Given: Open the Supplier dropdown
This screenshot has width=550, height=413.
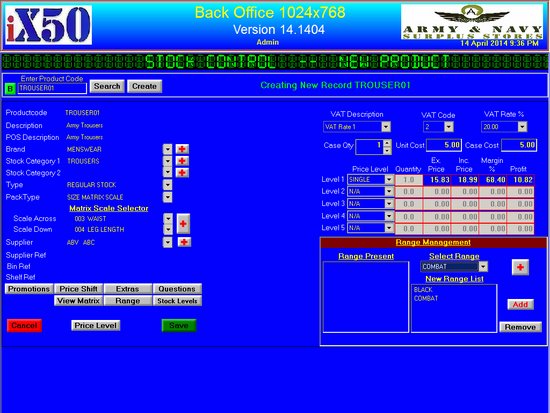Looking at the screenshot, I should click(167, 242).
